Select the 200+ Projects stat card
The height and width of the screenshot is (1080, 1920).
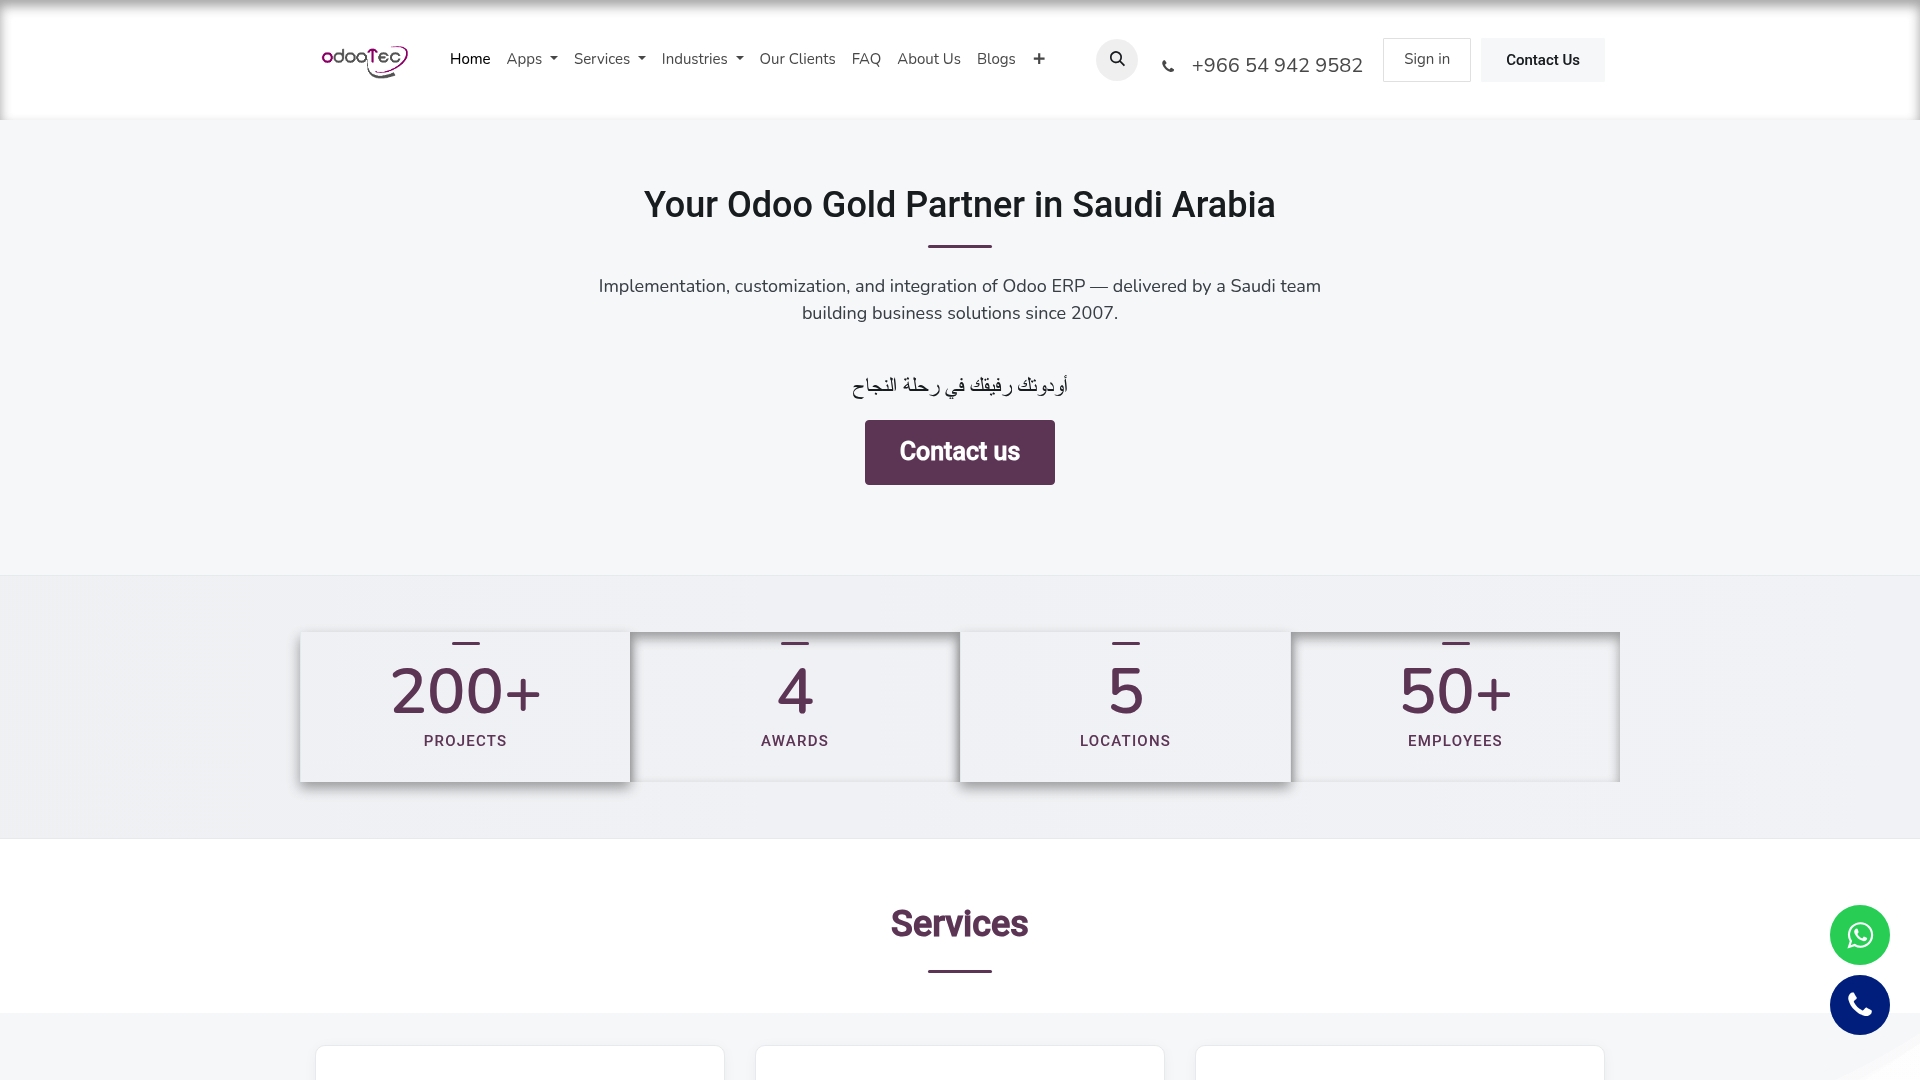[465, 706]
